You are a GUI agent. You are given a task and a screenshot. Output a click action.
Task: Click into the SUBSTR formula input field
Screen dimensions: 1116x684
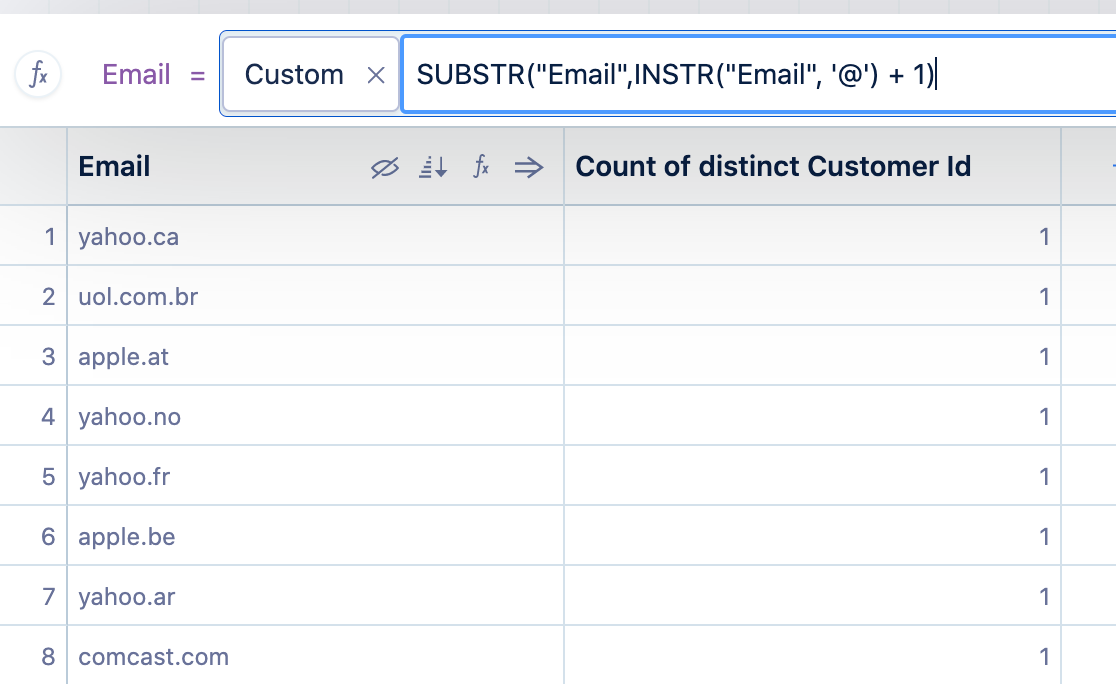point(759,74)
